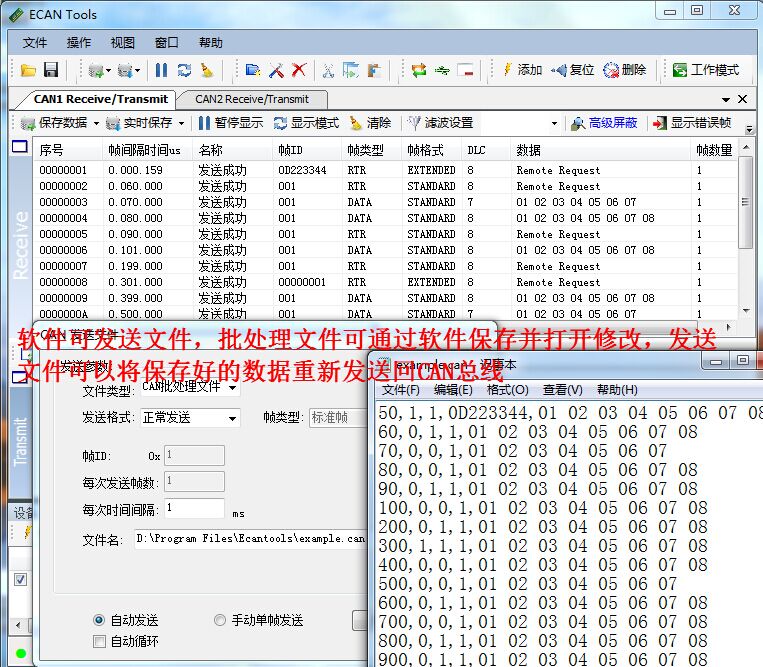Click the 清除 clear broom button
This screenshot has height=667, width=763.
click(x=370, y=123)
